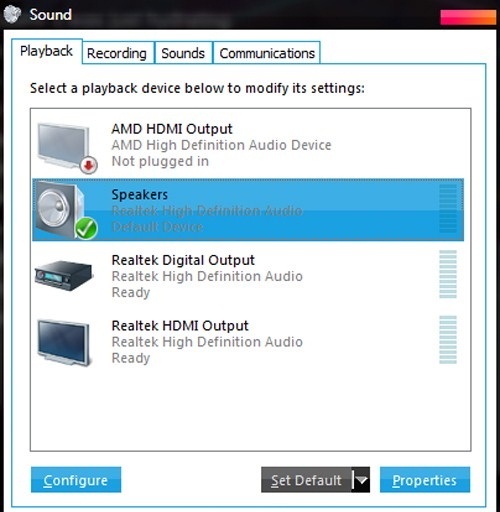Image resolution: width=500 pixels, height=512 pixels.
Task: Click the Realtek HDMI Output monitor icon
Action: tap(64, 343)
